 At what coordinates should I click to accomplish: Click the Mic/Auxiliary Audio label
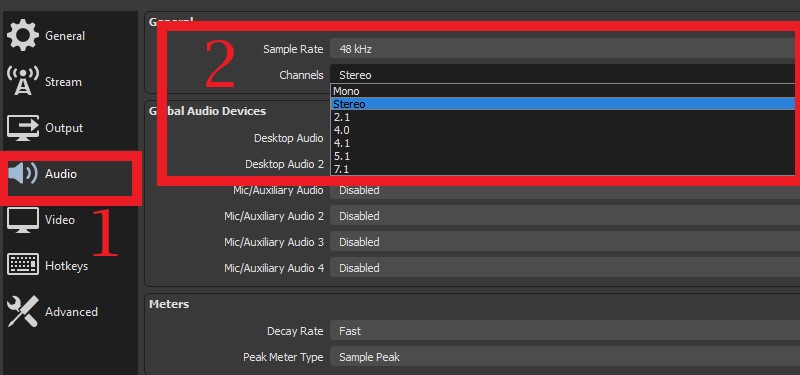click(x=278, y=190)
